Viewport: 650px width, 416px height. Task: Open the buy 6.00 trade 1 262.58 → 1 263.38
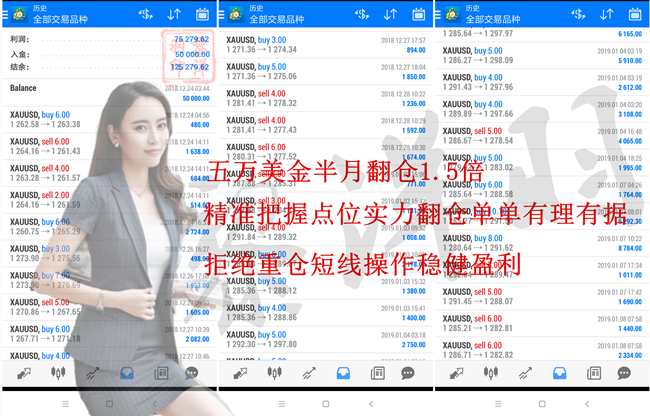pos(109,119)
